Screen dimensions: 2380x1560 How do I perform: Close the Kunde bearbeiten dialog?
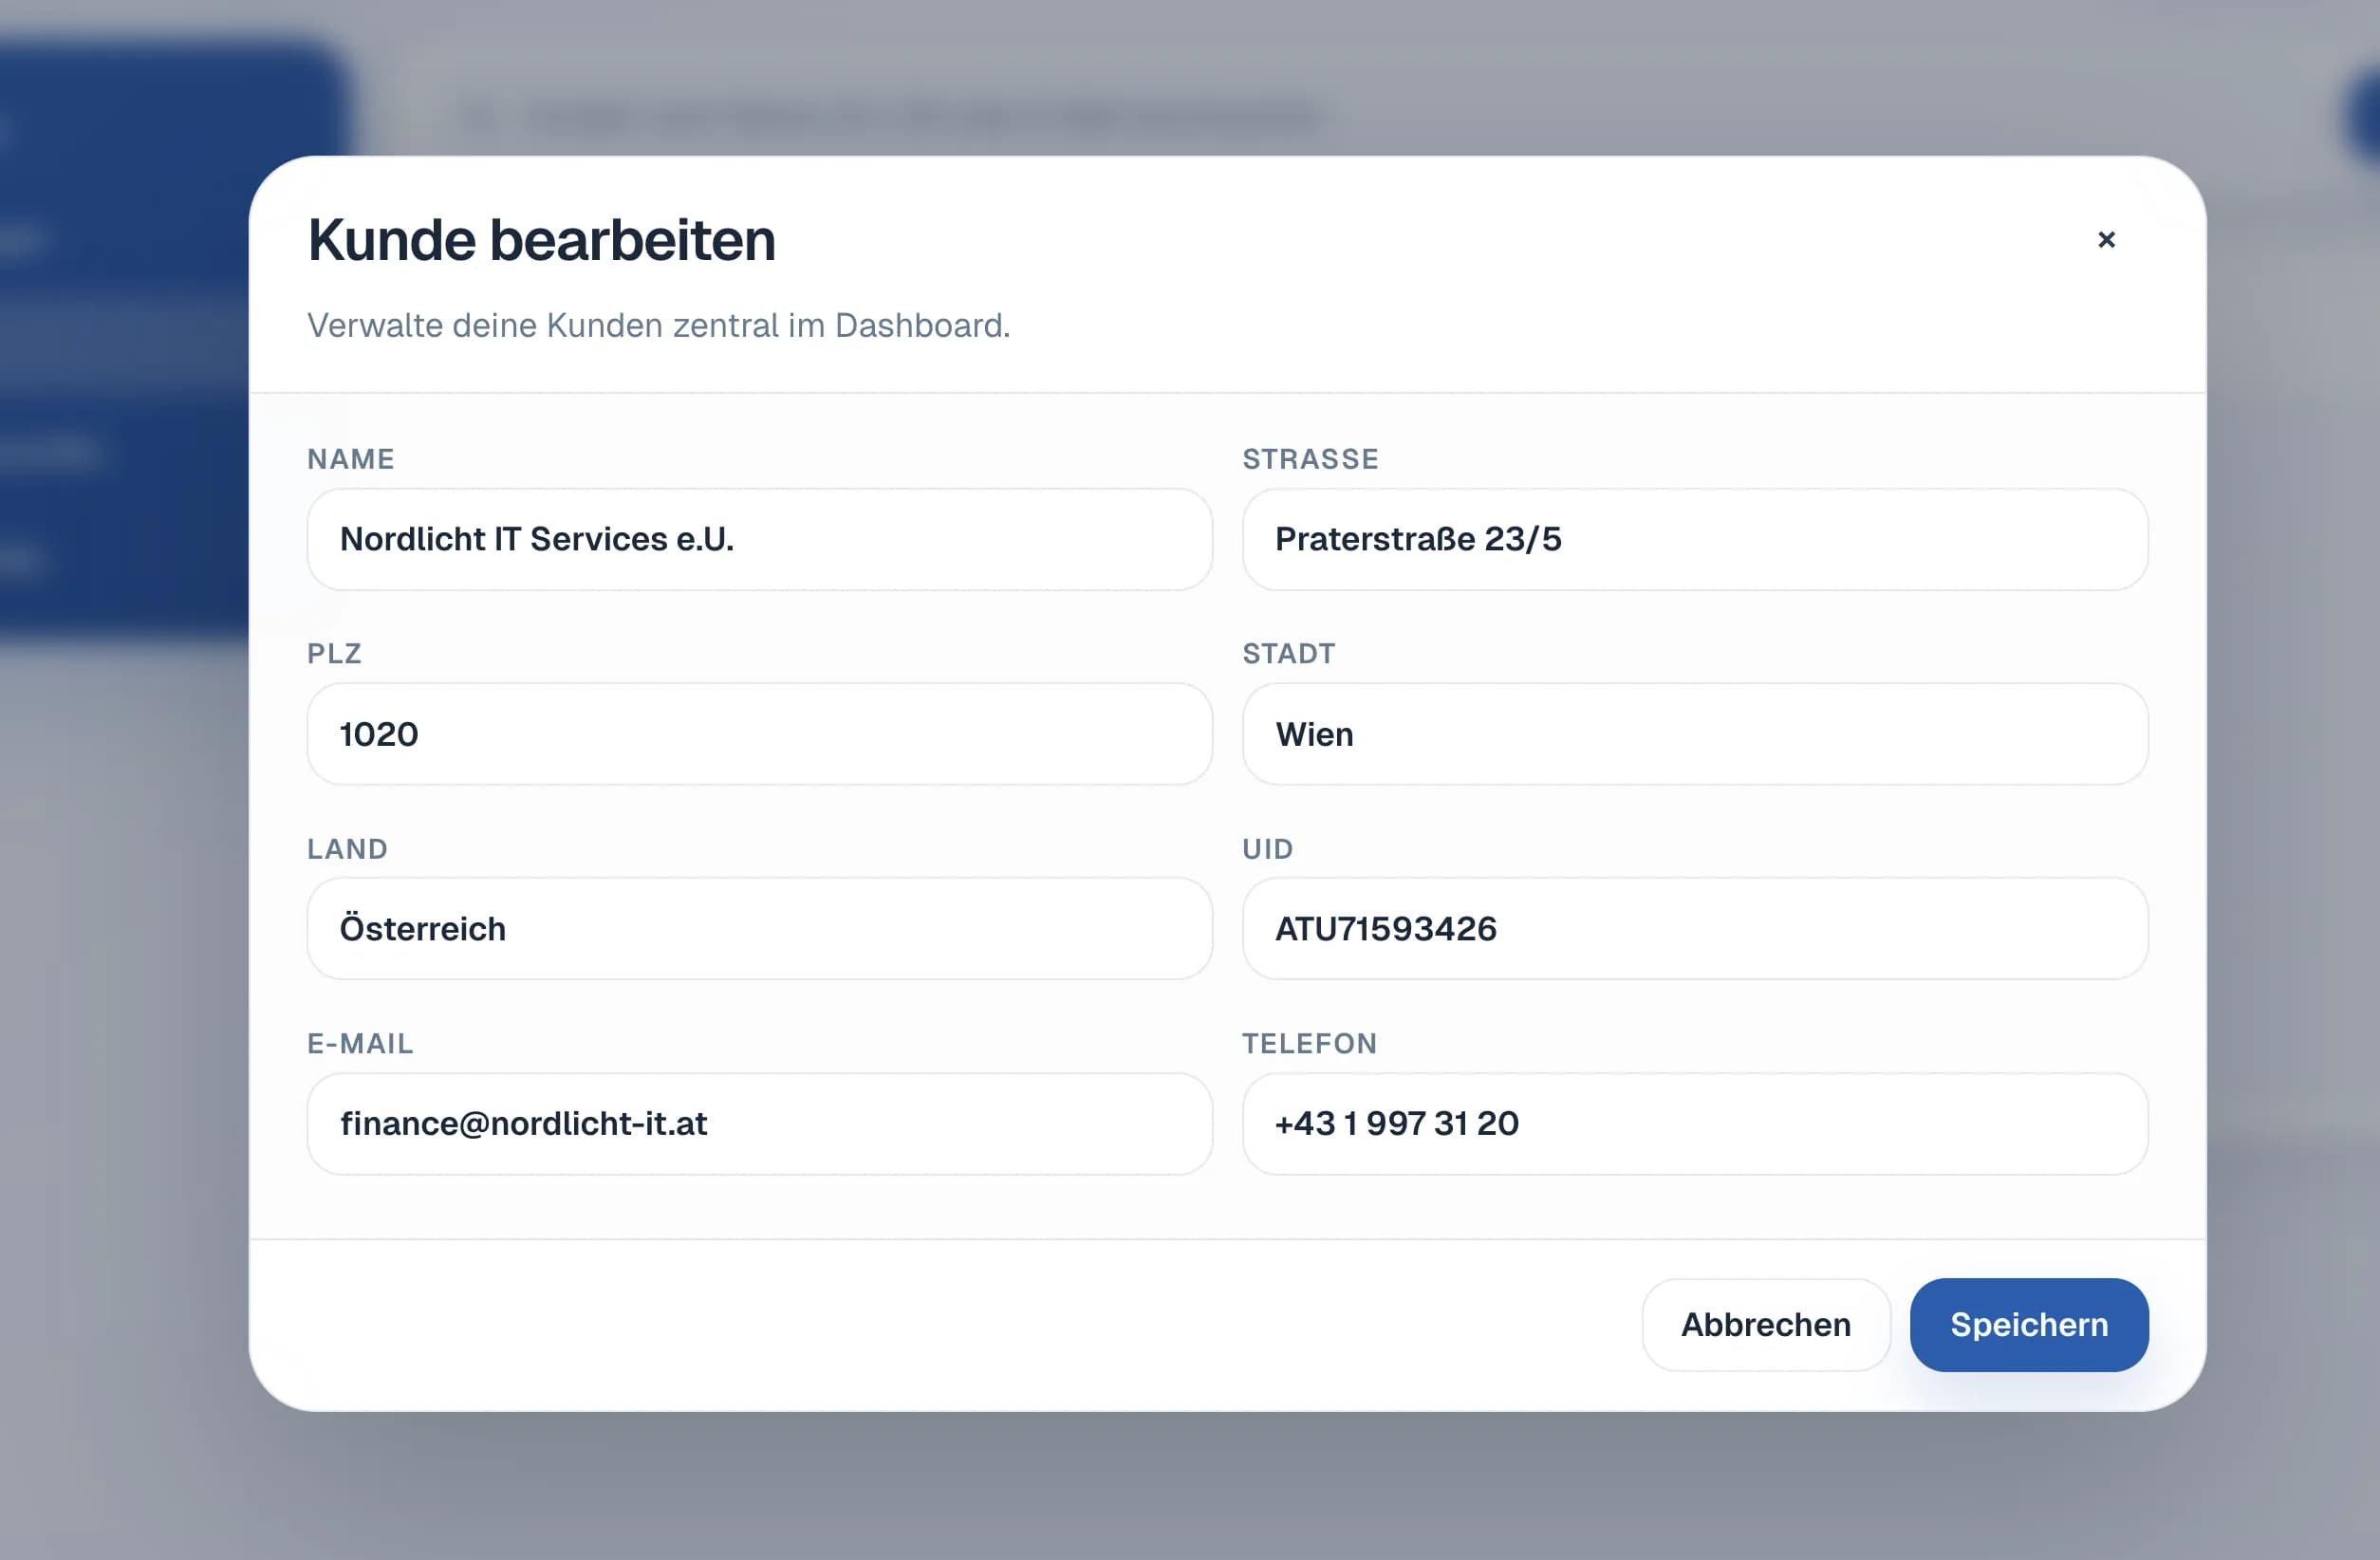pyautogui.click(x=2107, y=239)
